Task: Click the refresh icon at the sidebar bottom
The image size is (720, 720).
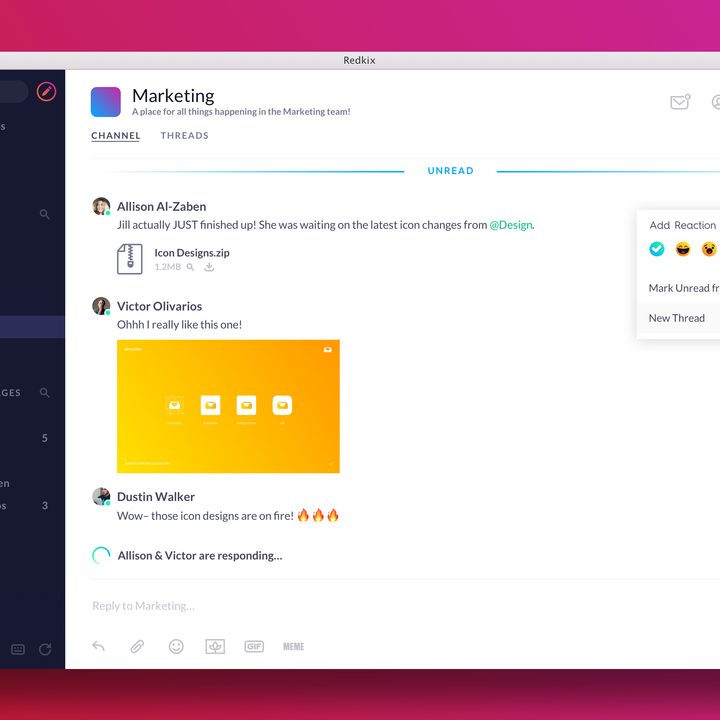Action: coord(45,649)
